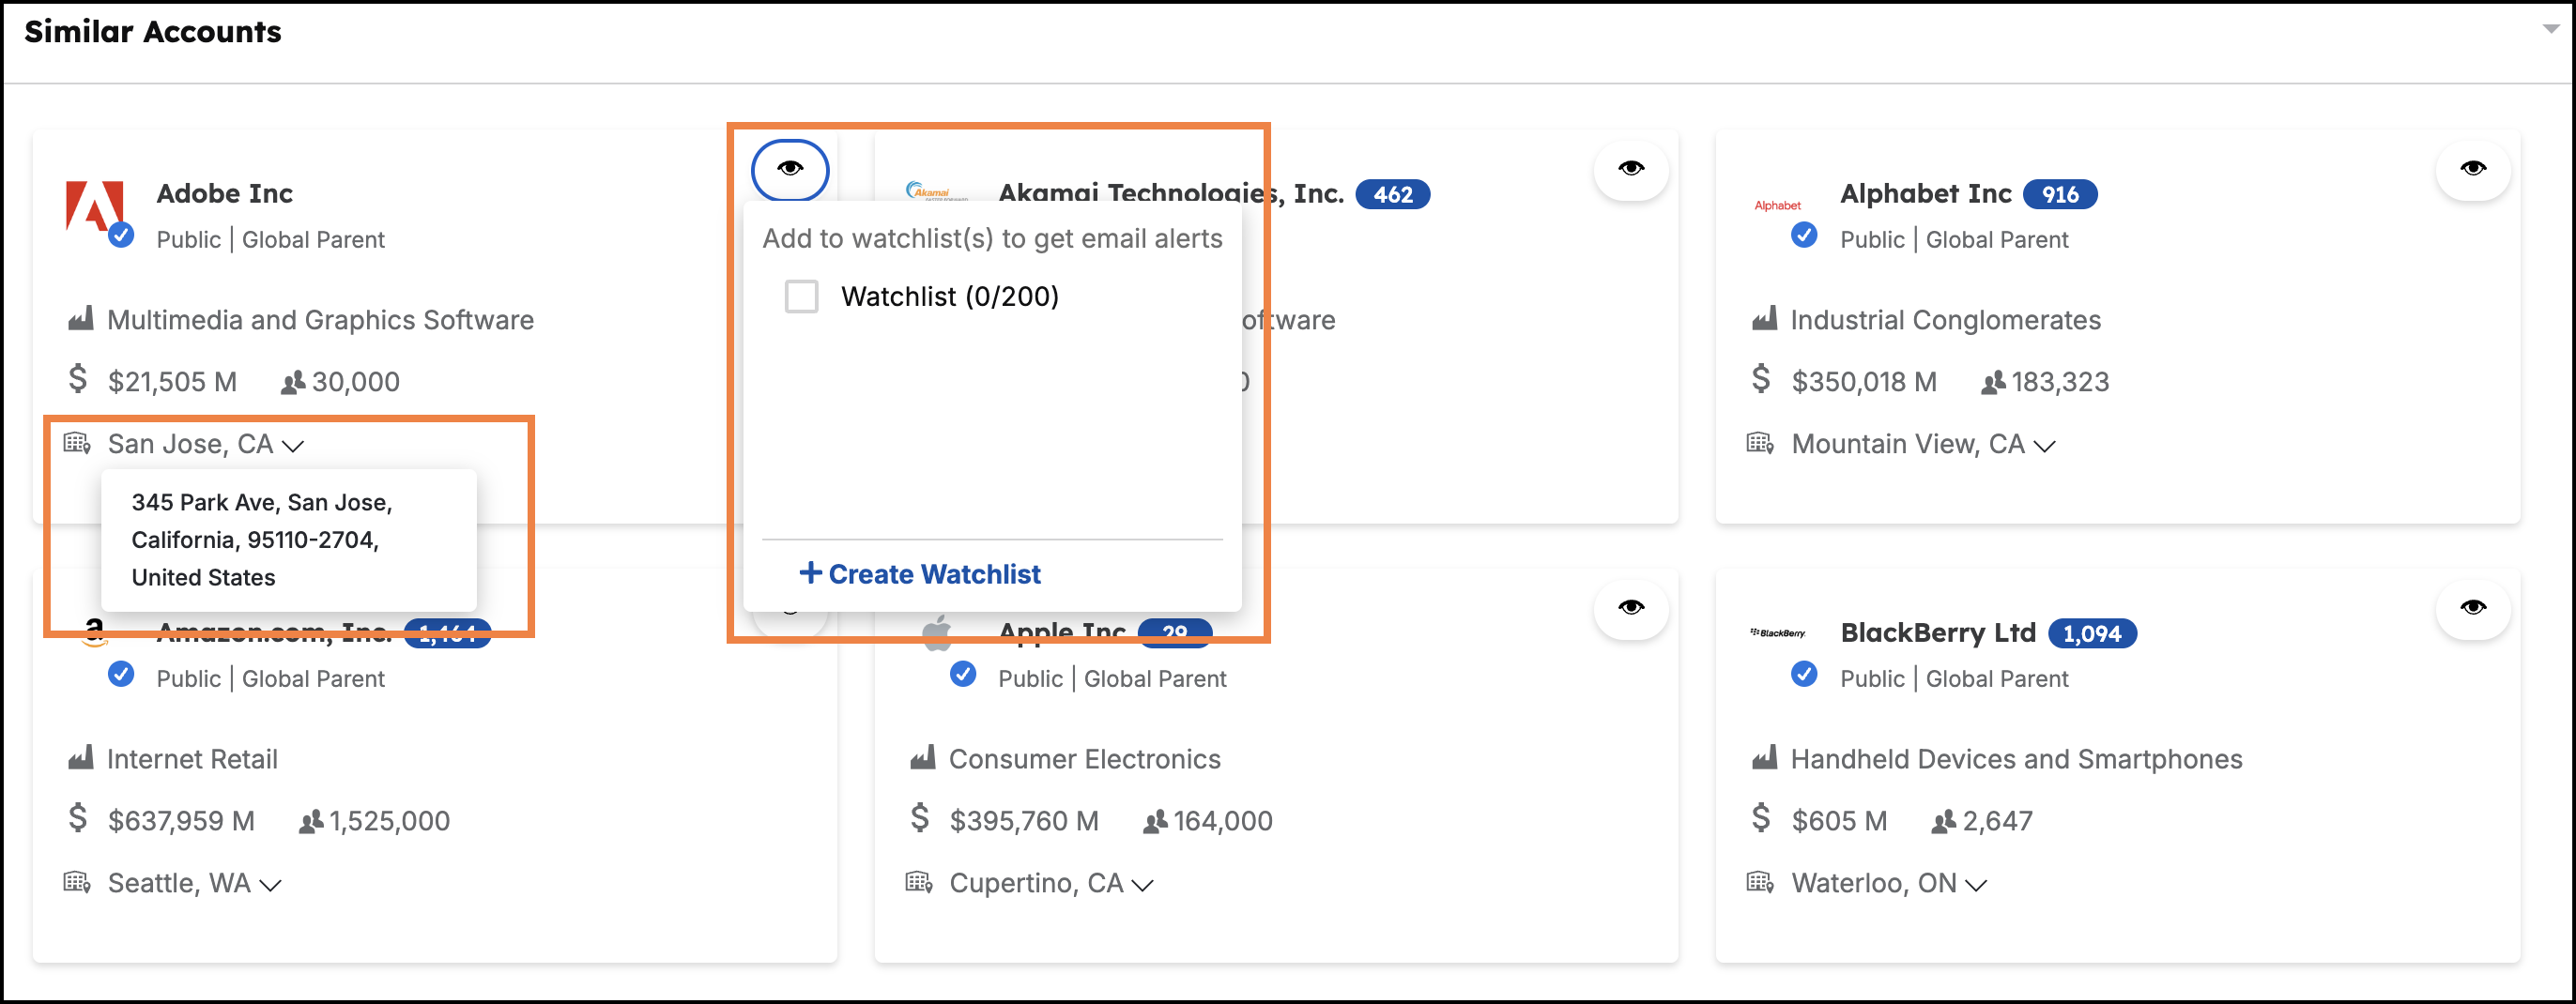Toggle watchlist eye on BlackBerry Ltd card

click(x=2473, y=608)
